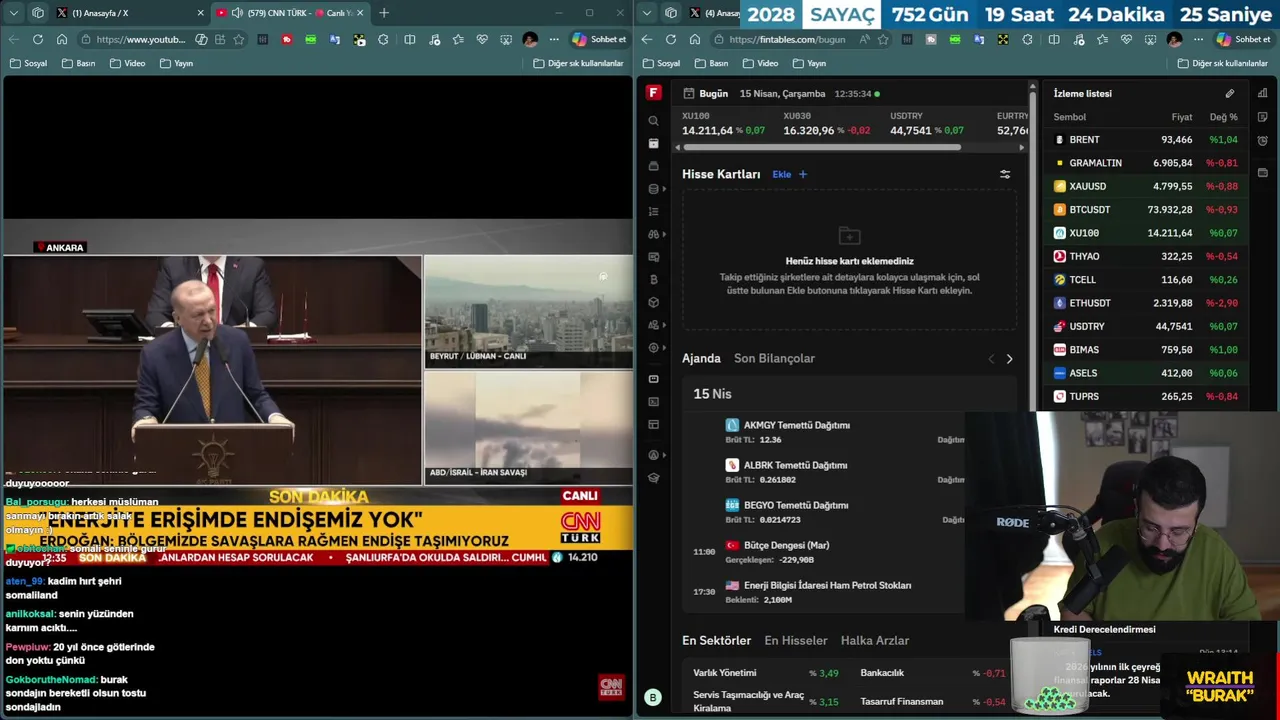Click Ekle to add a Hisse Kartı
The width and height of the screenshot is (1280, 720).
[x=789, y=174]
